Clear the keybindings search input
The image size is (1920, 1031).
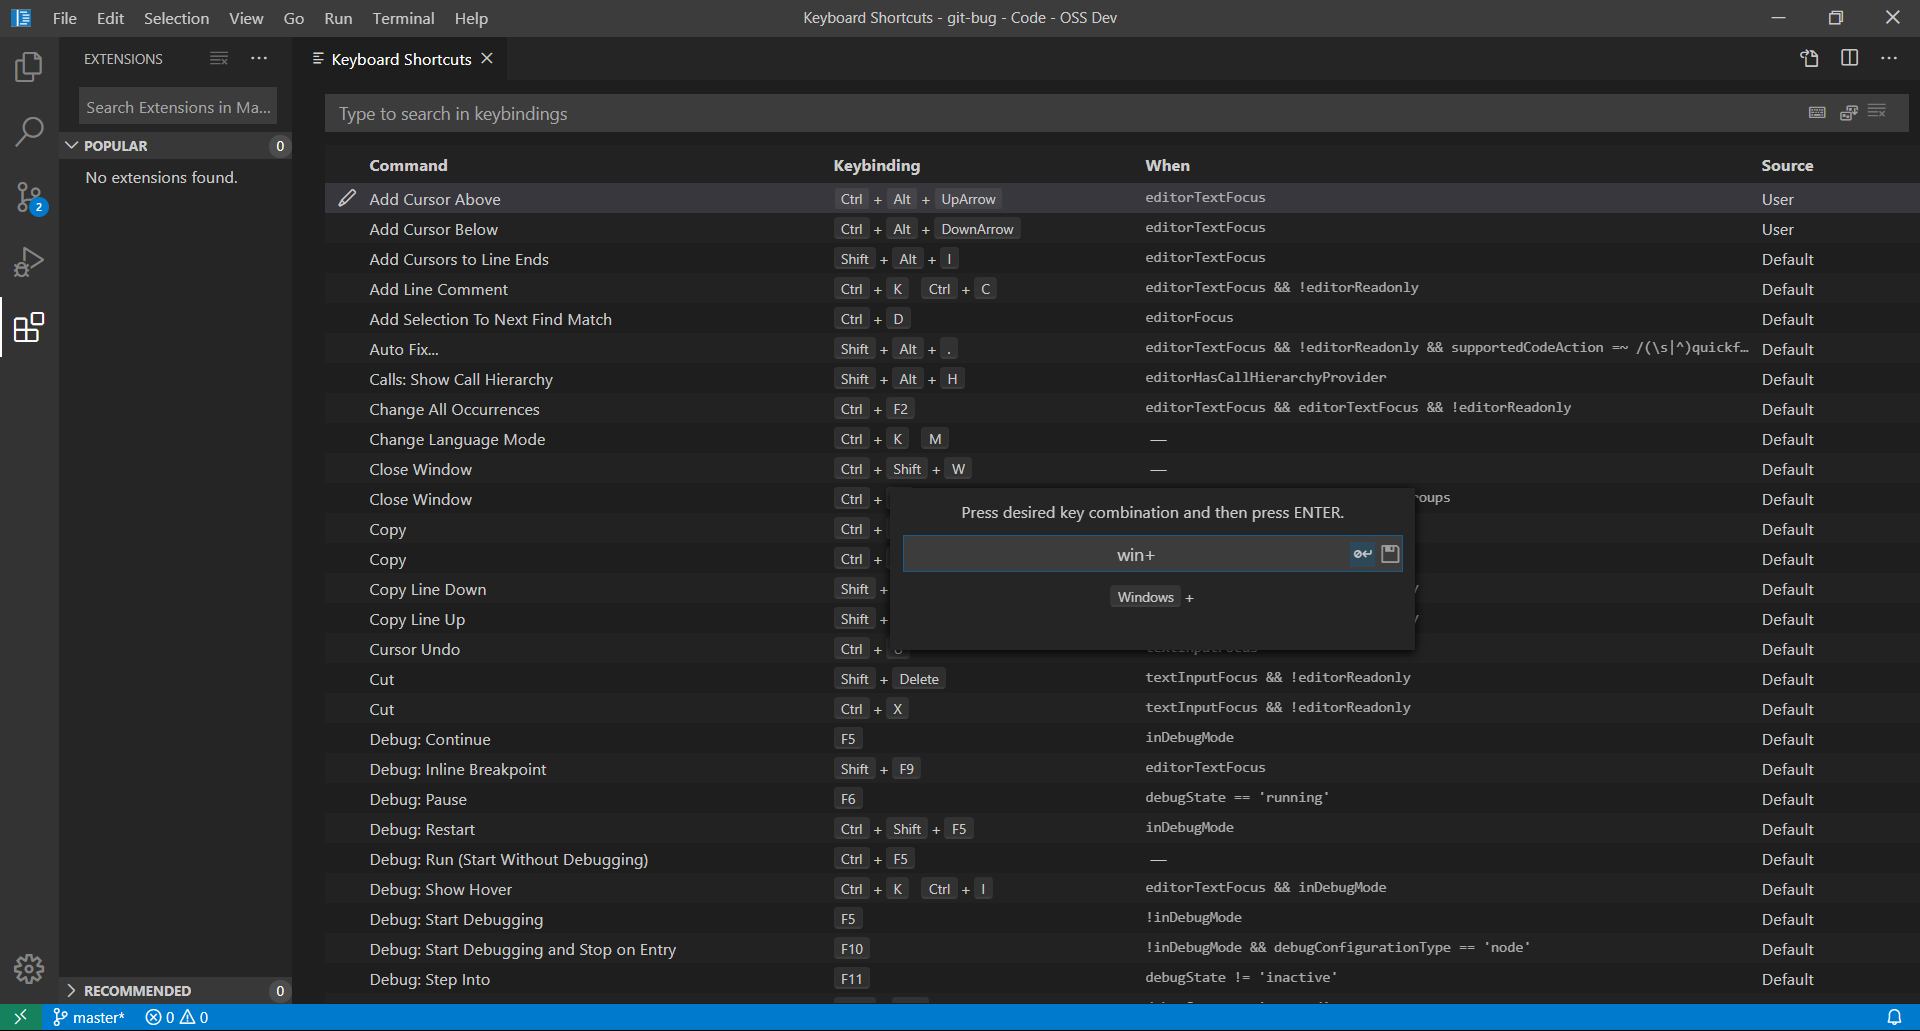tap(1877, 112)
